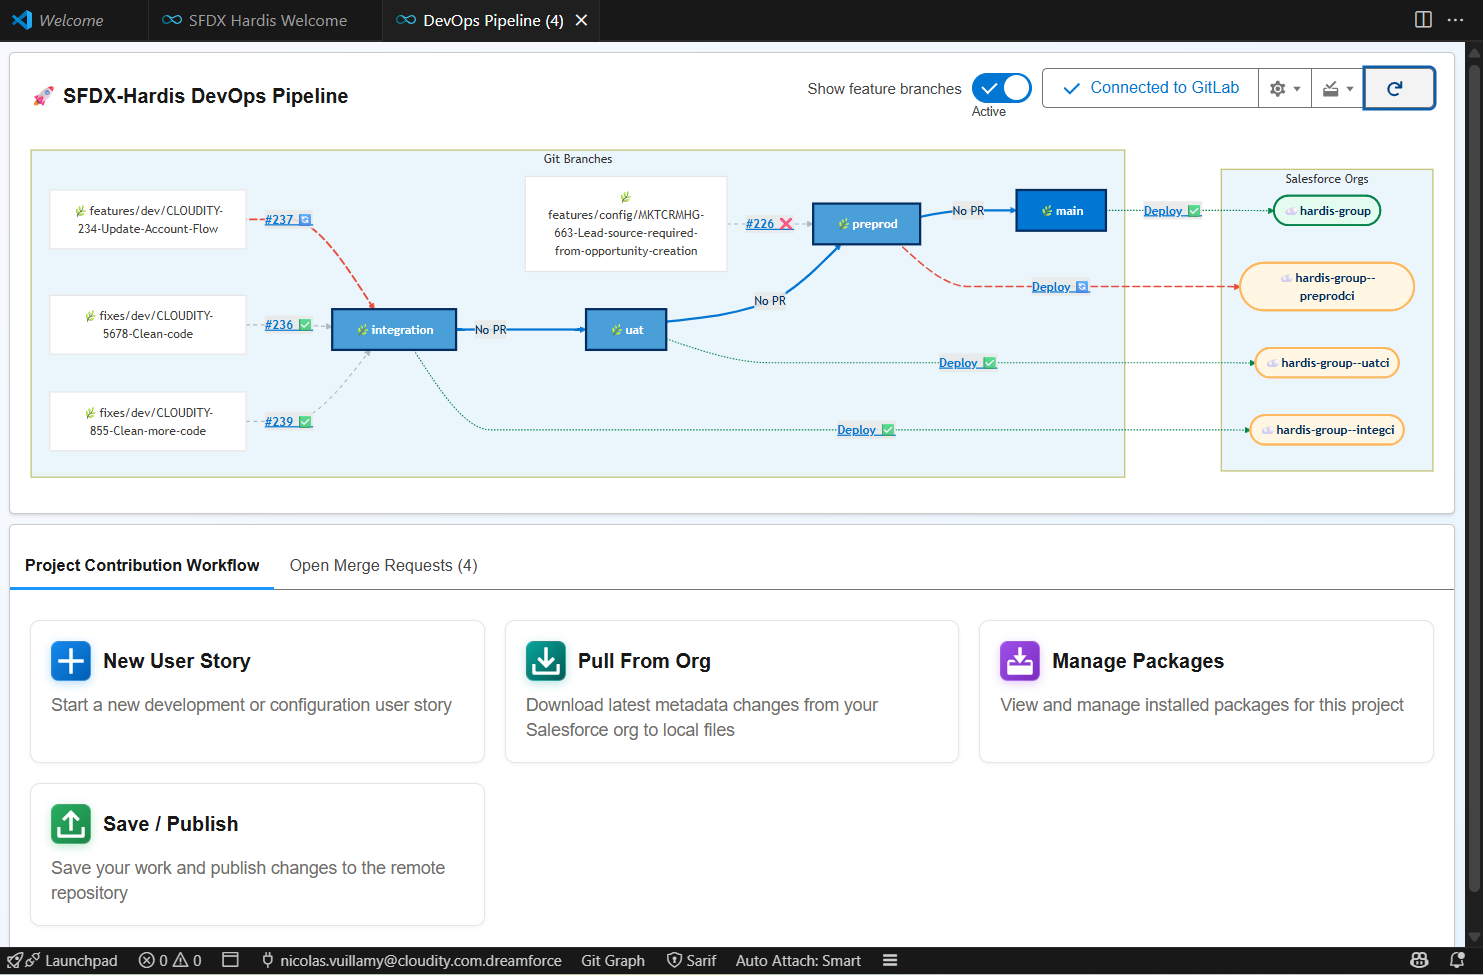The width and height of the screenshot is (1483, 975).
Task: Click the Deploy link to hardis-group org
Action: [1163, 210]
